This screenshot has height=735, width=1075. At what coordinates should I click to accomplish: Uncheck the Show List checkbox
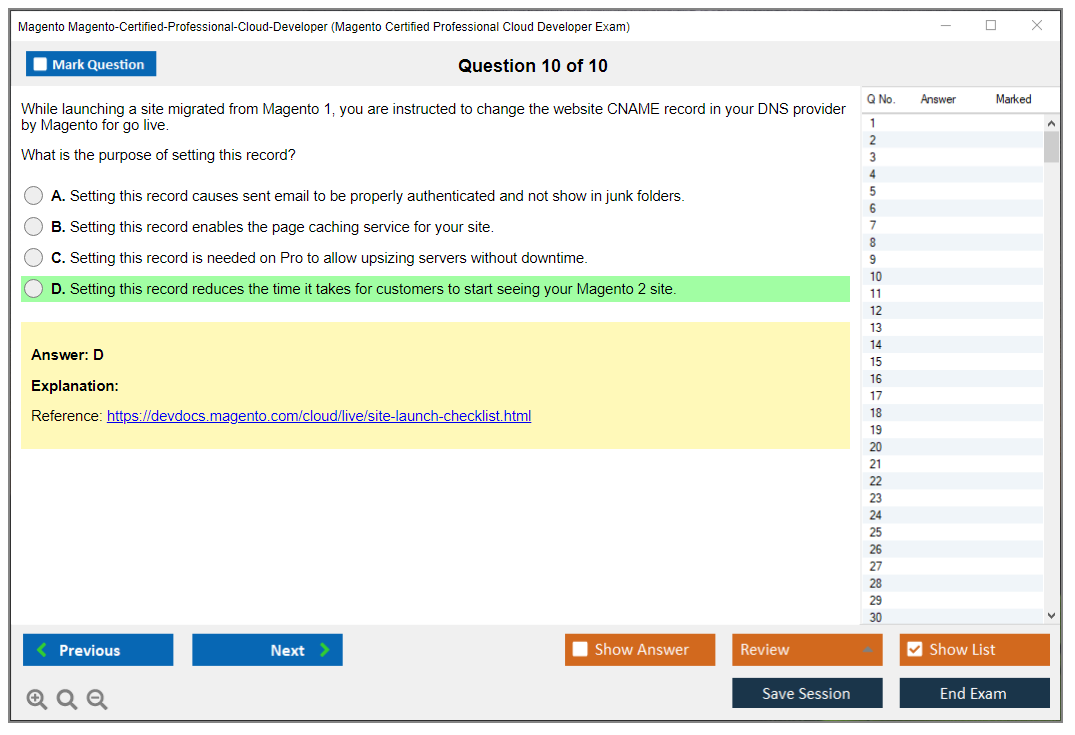[914, 650]
